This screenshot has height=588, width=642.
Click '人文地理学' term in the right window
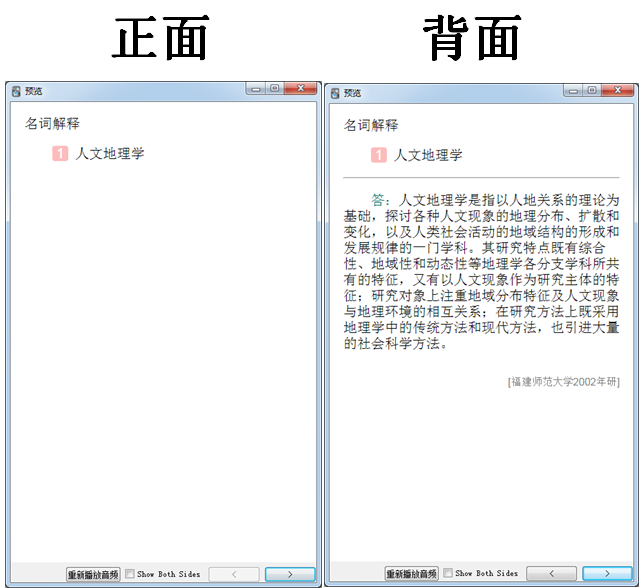pyautogui.click(x=428, y=155)
